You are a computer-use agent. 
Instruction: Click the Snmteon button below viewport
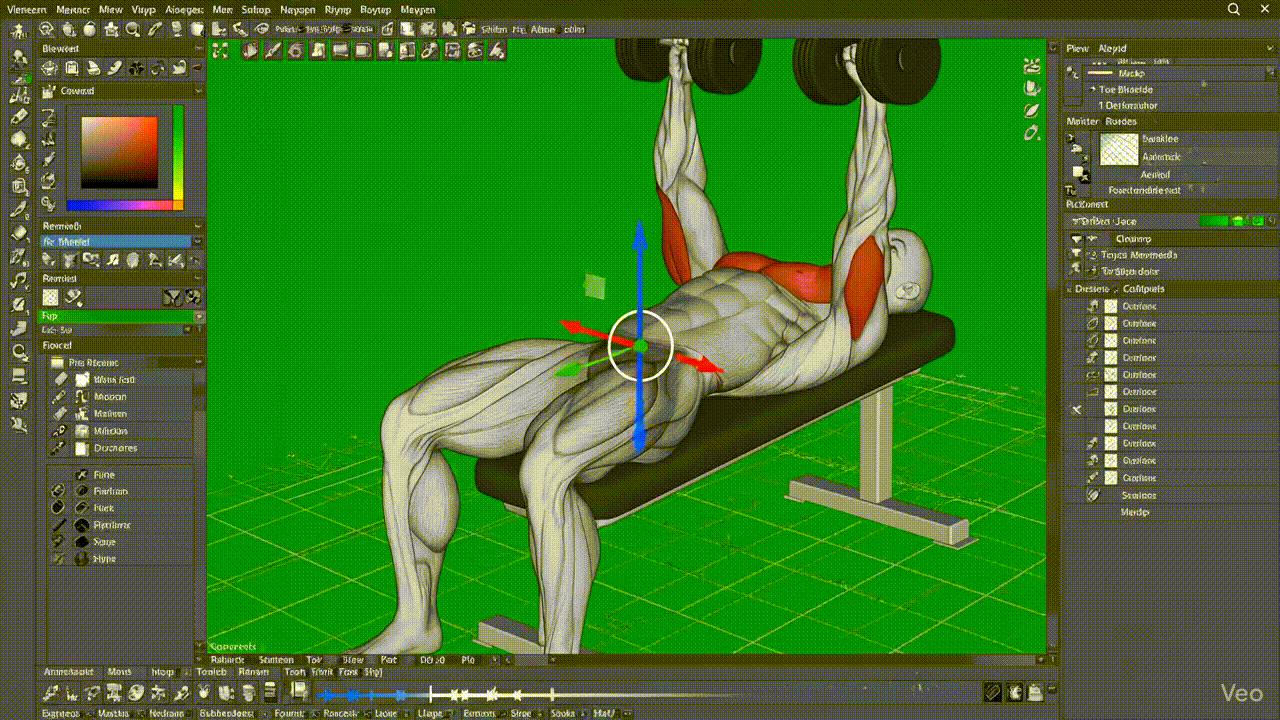click(x=276, y=660)
